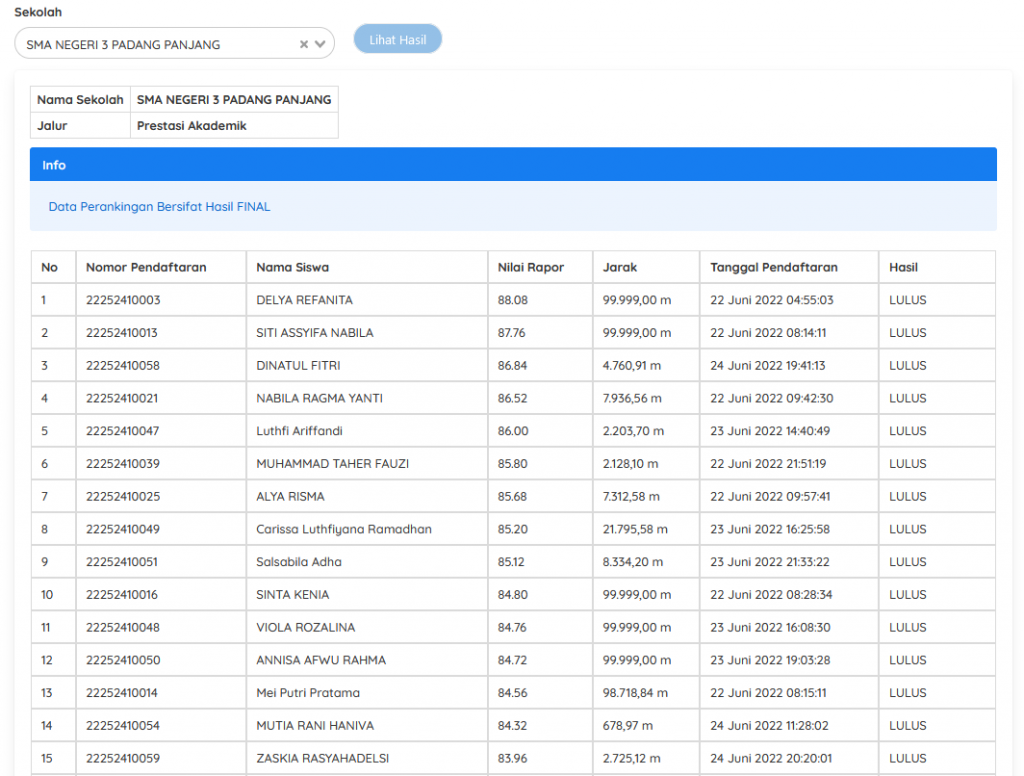Click the Nomor Pendaftaran column header
1024x776 pixels.
point(146,267)
